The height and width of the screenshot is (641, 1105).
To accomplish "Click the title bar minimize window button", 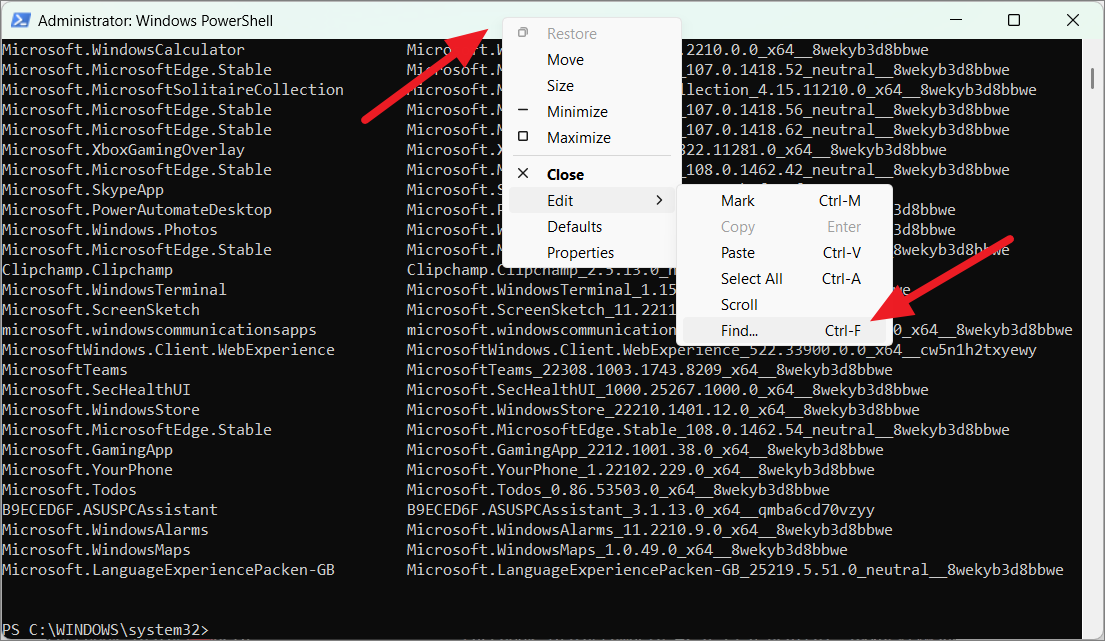I will [x=956, y=20].
